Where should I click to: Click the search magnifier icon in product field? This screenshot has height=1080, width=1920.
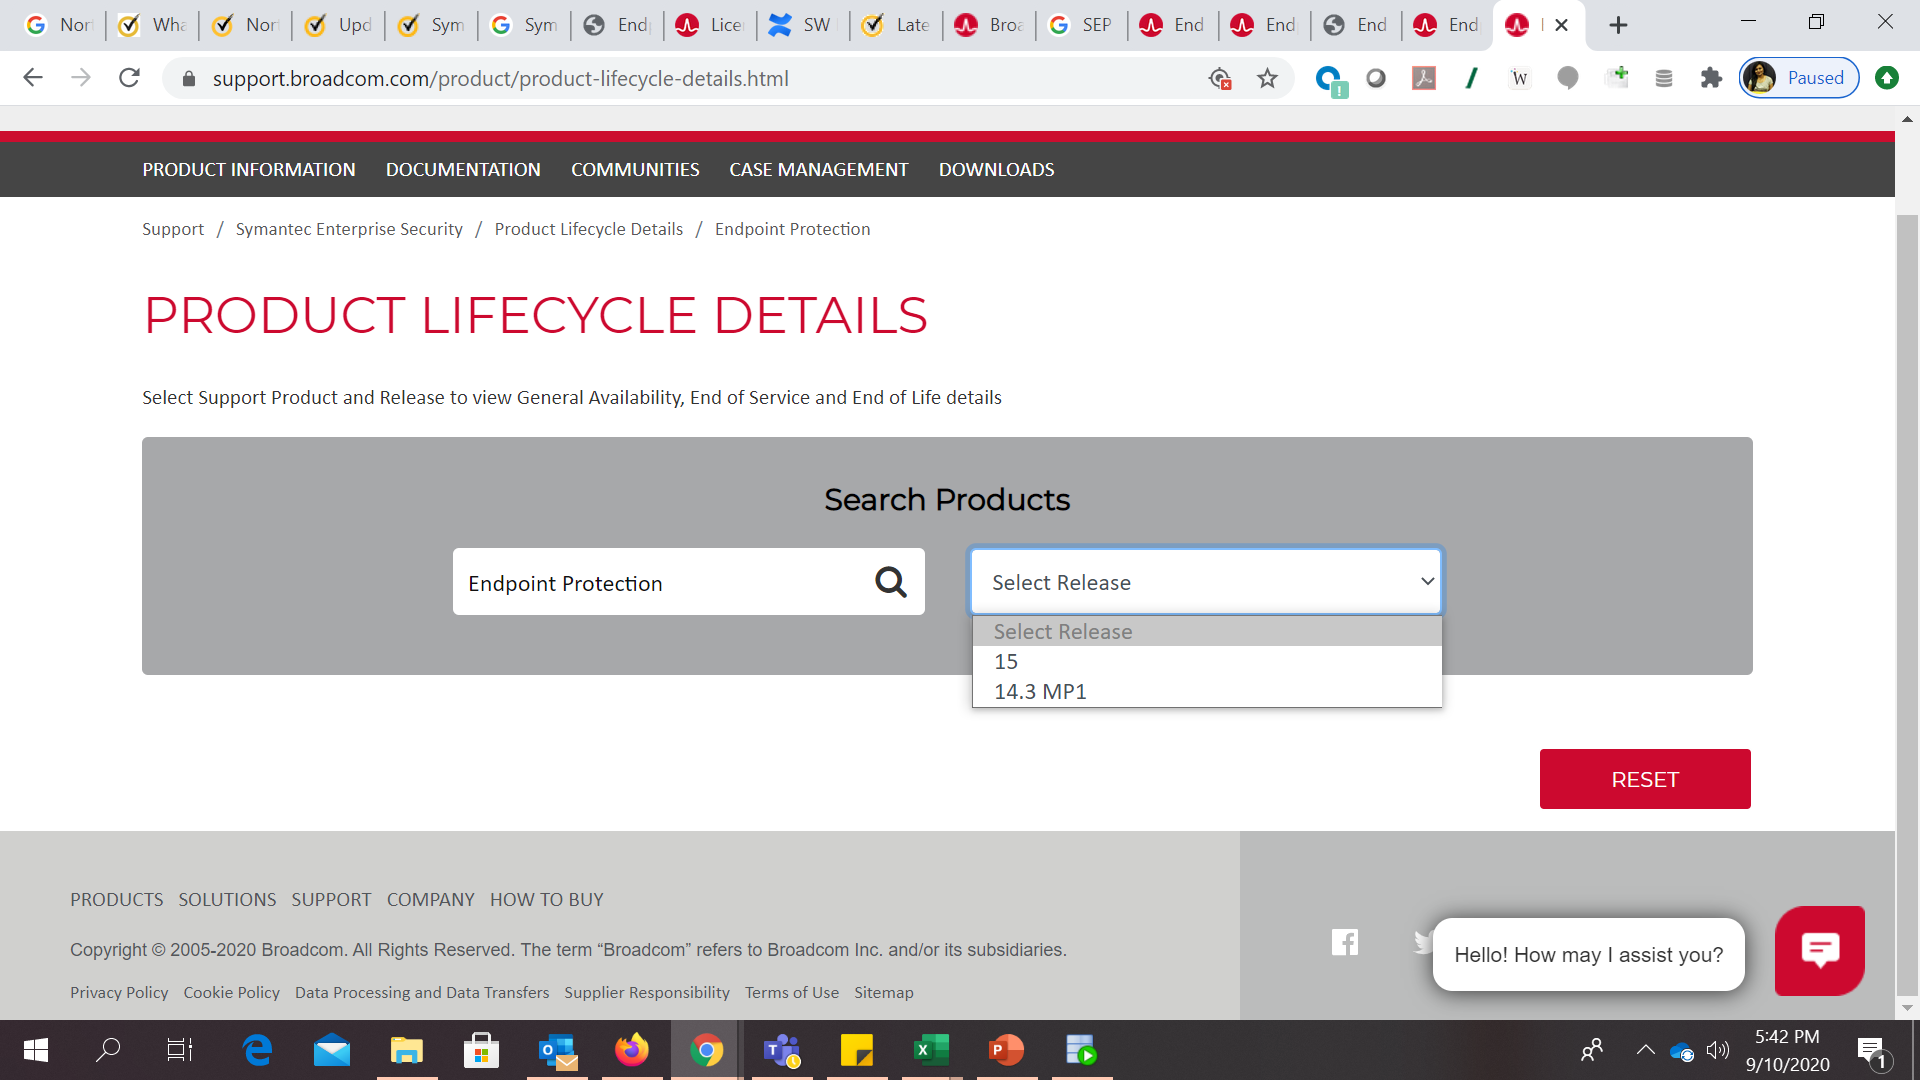[x=890, y=582]
